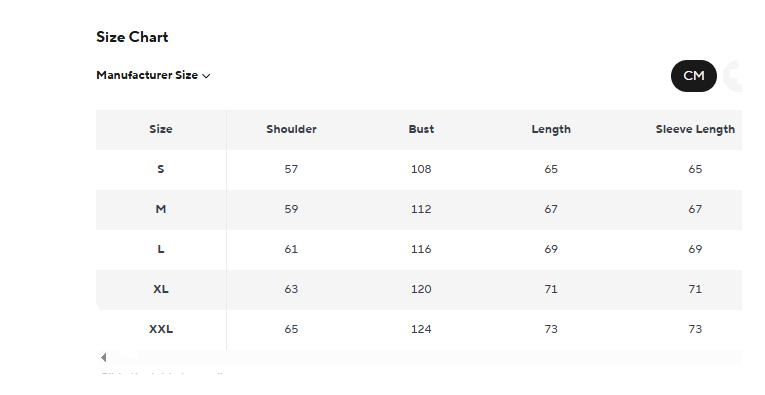
Task: Click the Size Chart heading
Action: 132,37
